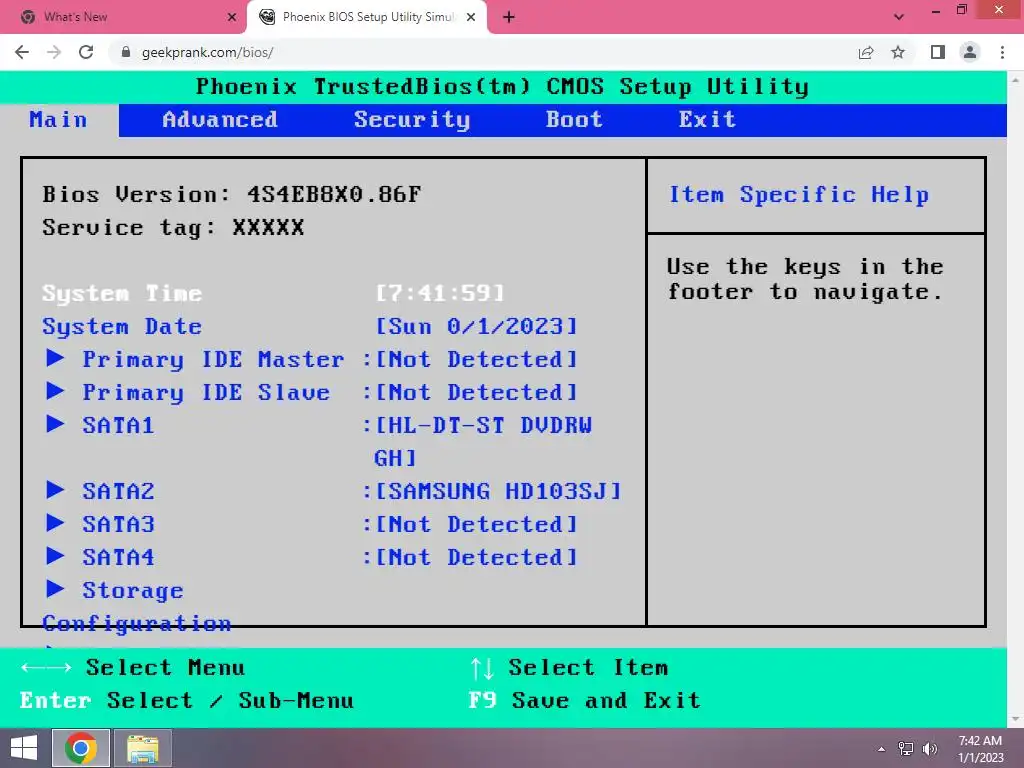Click the Item Specific Help heading
Image resolution: width=1024 pixels, height=768 pixels.
pos(799,195)
